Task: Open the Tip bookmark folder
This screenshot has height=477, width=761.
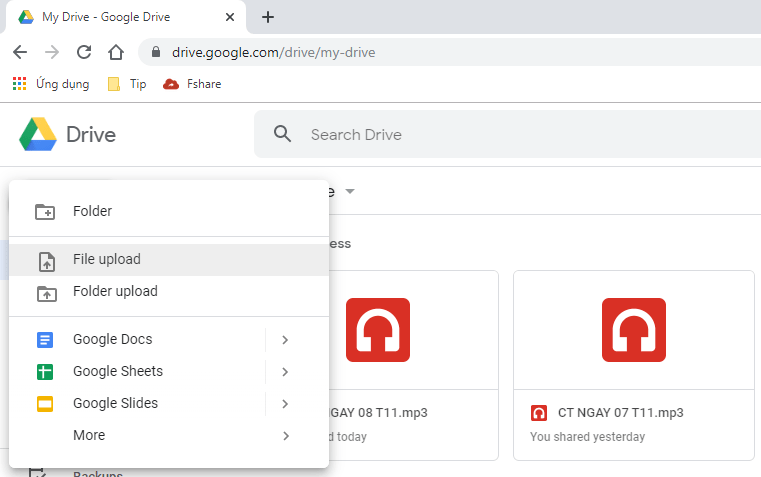Action: click(x=127, y=84)
